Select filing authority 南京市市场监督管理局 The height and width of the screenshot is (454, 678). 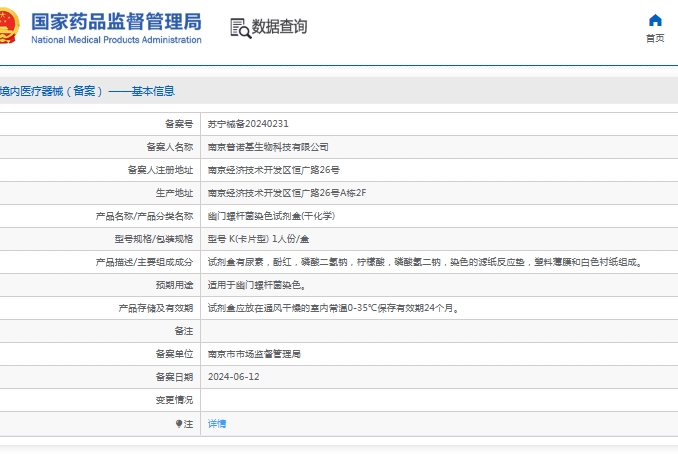(x=254, y=354)
